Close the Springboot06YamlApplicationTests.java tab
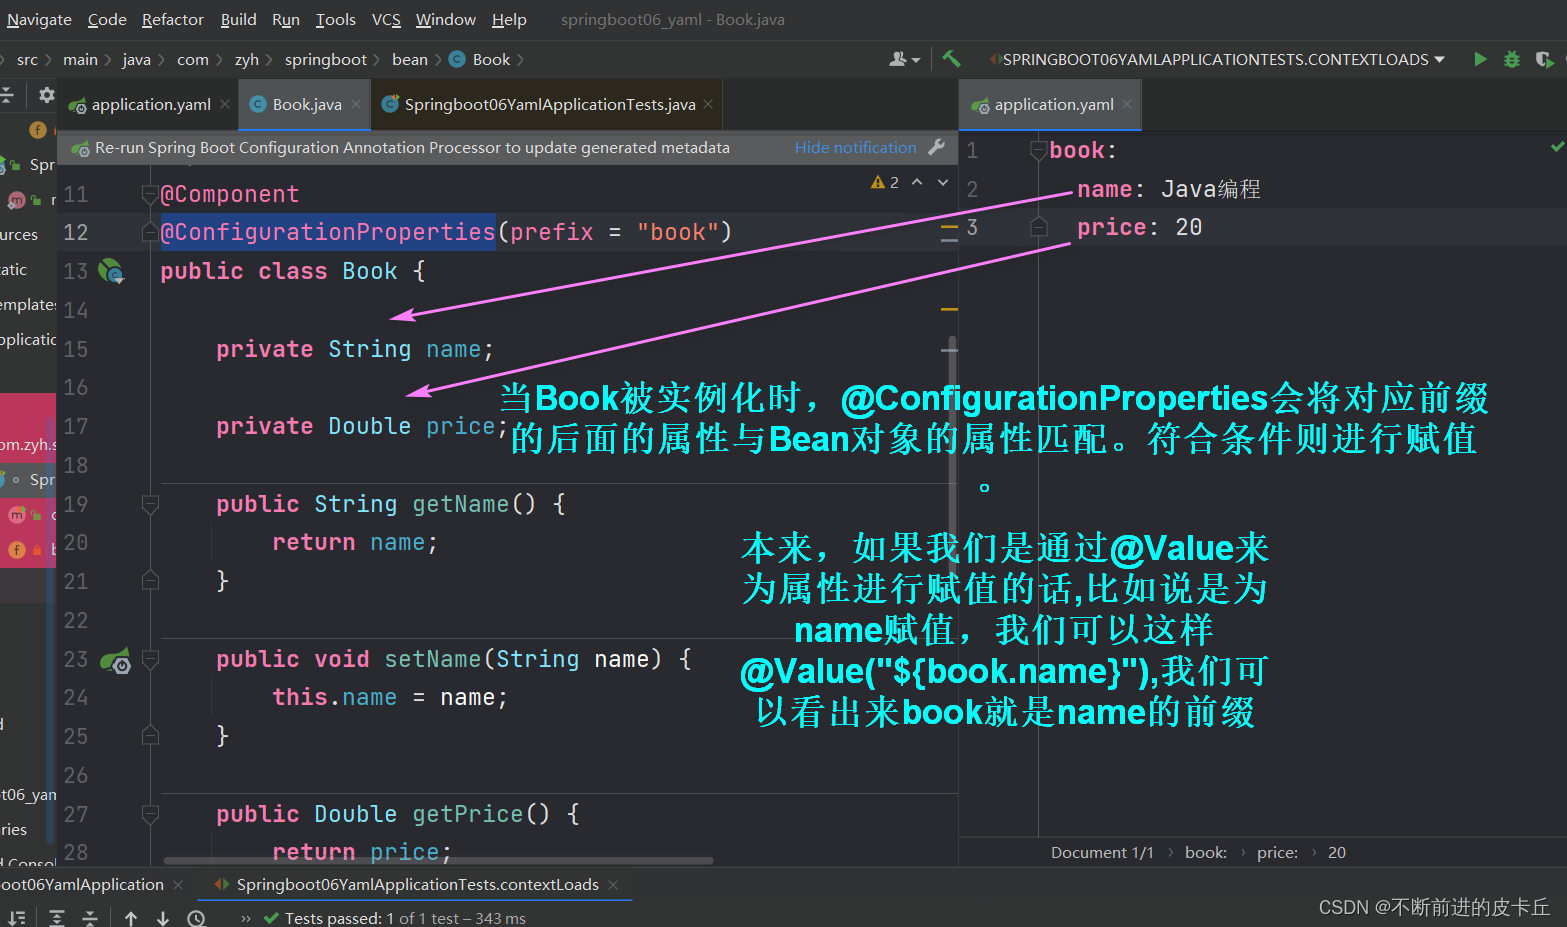This screenshot has width=1567, height=927. pyautogui.click(x=708, y=105)
